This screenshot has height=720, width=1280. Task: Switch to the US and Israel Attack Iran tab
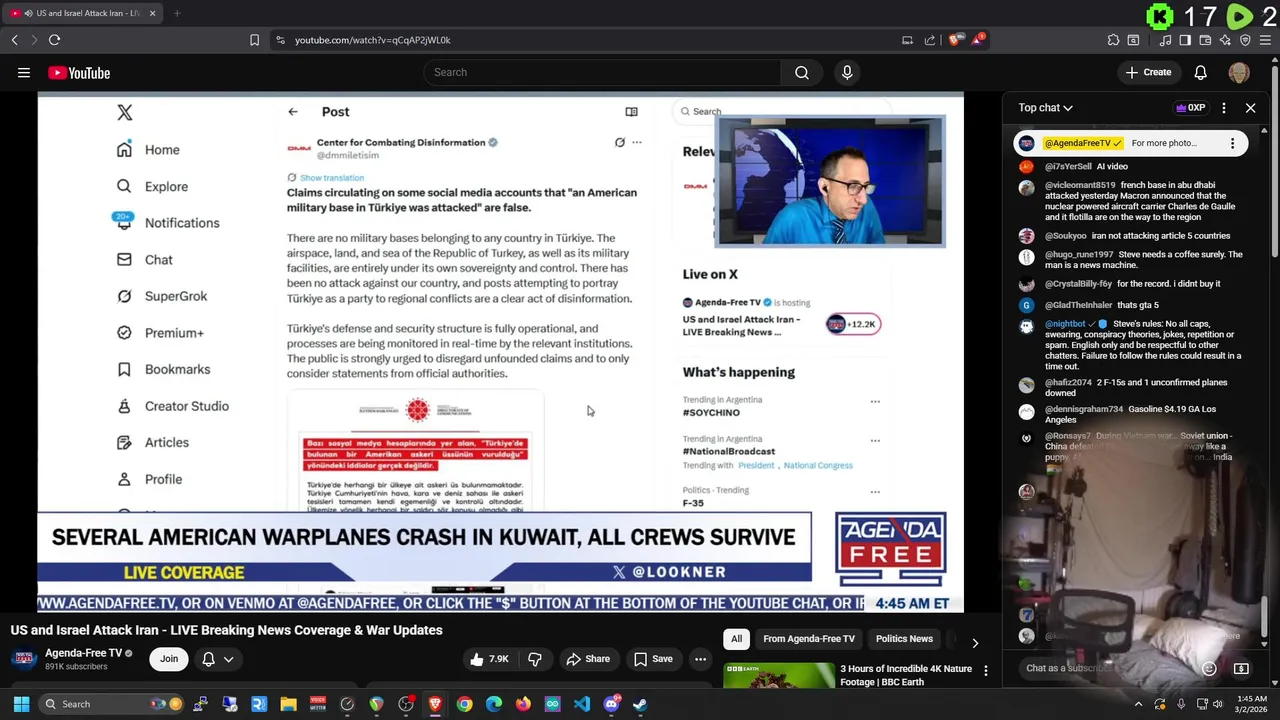(x=85, y=13)
